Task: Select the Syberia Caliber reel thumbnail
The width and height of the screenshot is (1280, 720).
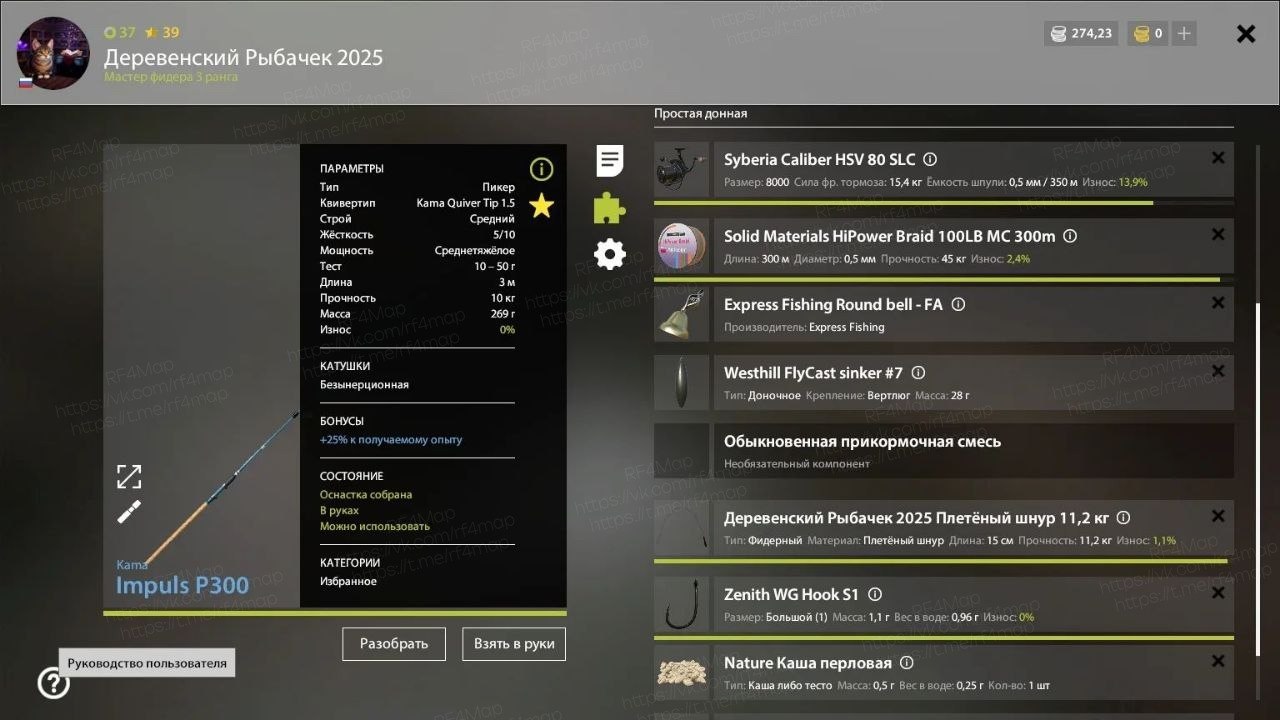Action: (x=681, y=170)
